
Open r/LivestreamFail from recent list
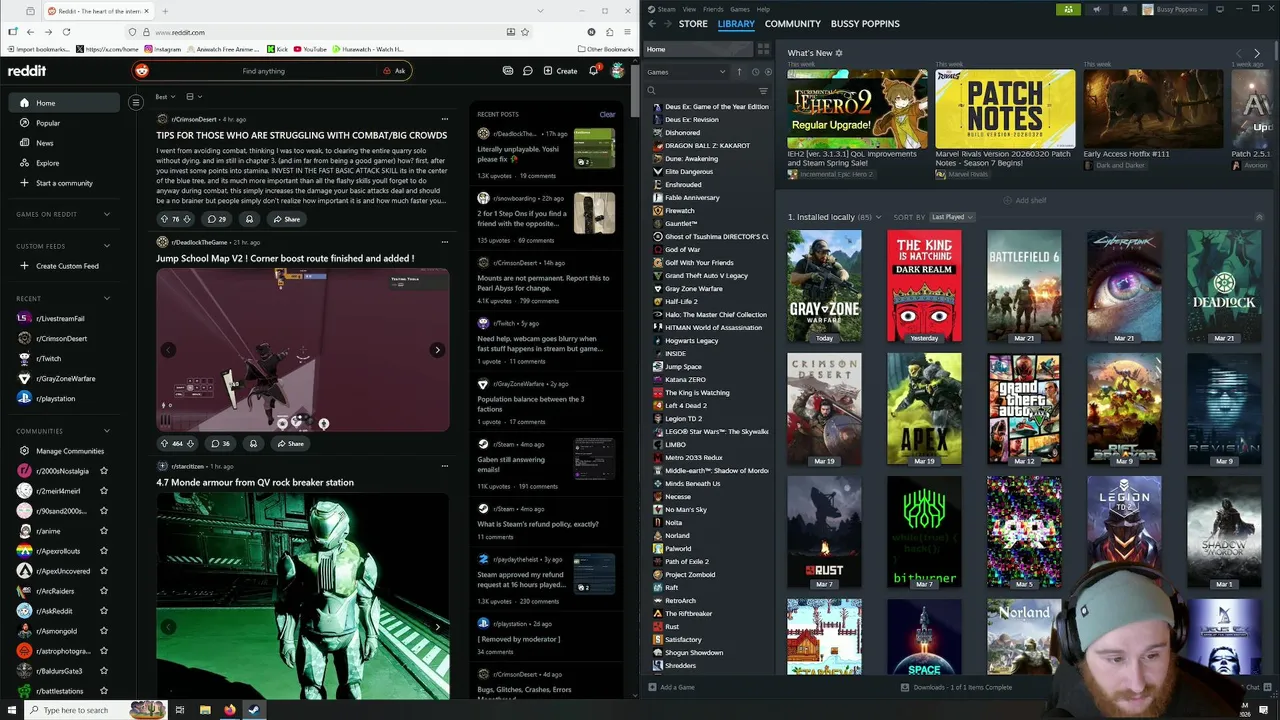click(x=60, y=318)
